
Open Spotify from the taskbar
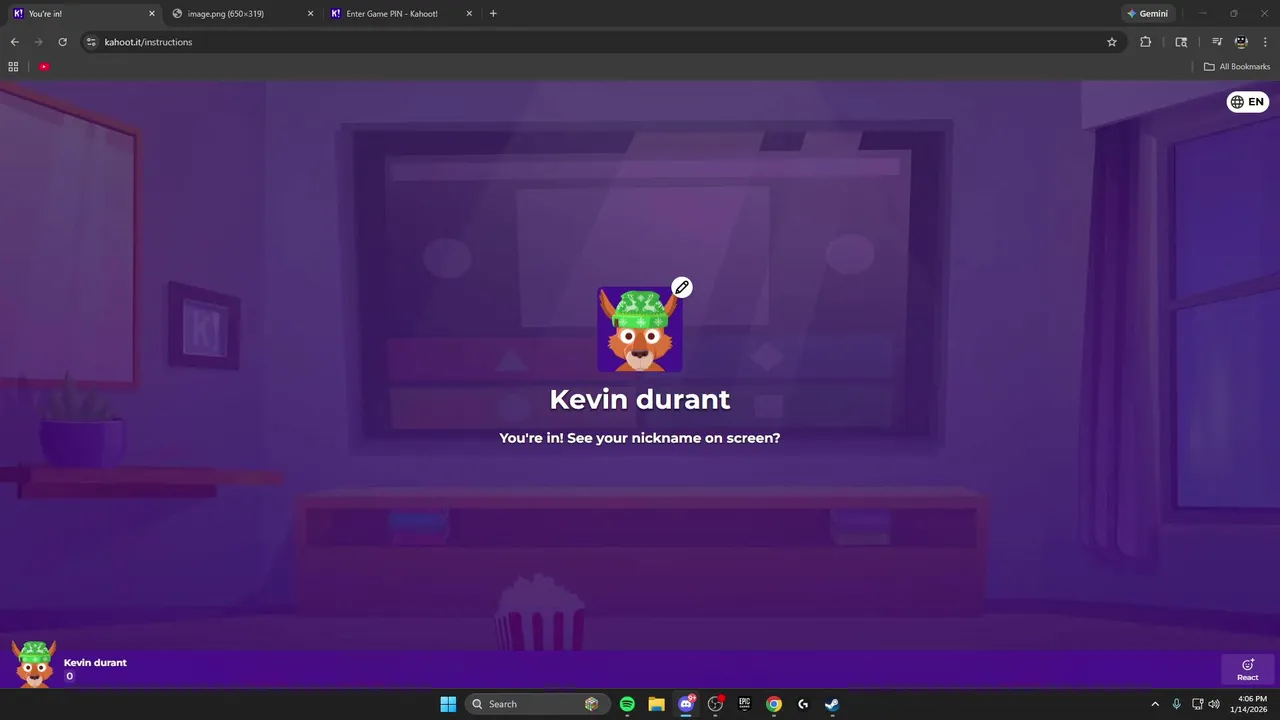[x=627, y=704]
